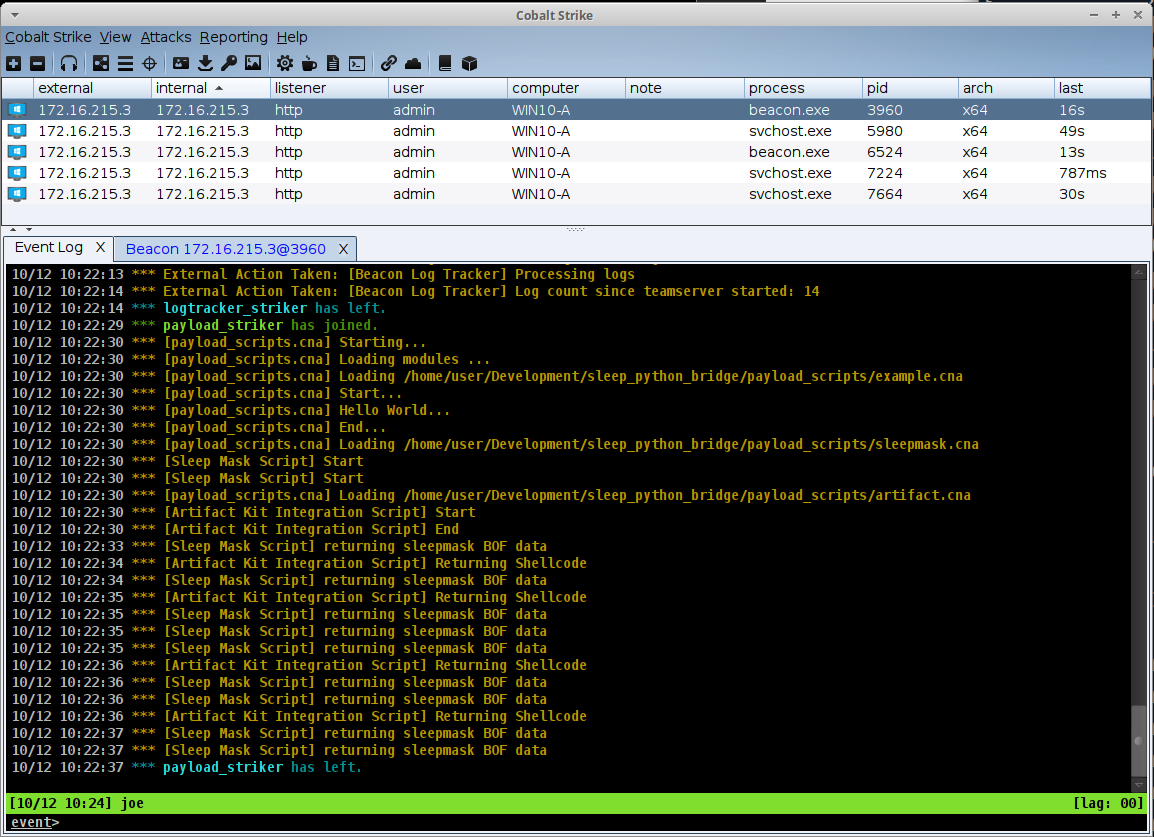Click the headphones Listeners icon
Viewport: 1154px width, 837px height.
point(68,63)
